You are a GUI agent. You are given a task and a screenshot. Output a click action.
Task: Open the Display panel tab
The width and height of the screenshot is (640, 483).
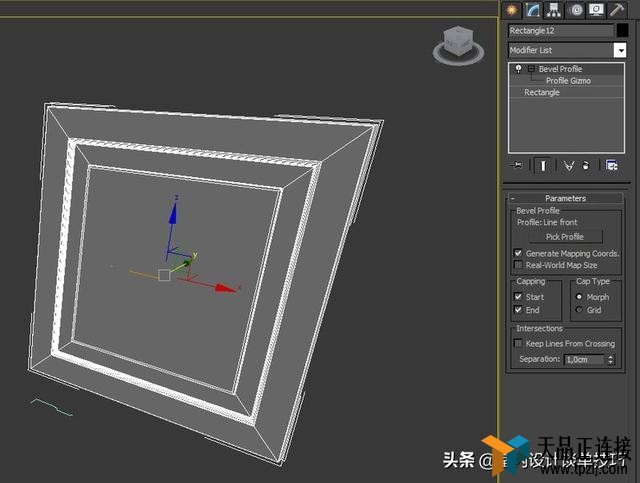(596, 10)
